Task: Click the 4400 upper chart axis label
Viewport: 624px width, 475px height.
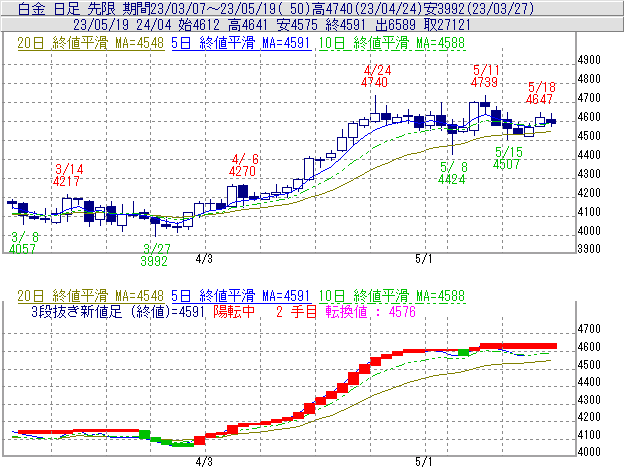Action: tap(589, 155)
